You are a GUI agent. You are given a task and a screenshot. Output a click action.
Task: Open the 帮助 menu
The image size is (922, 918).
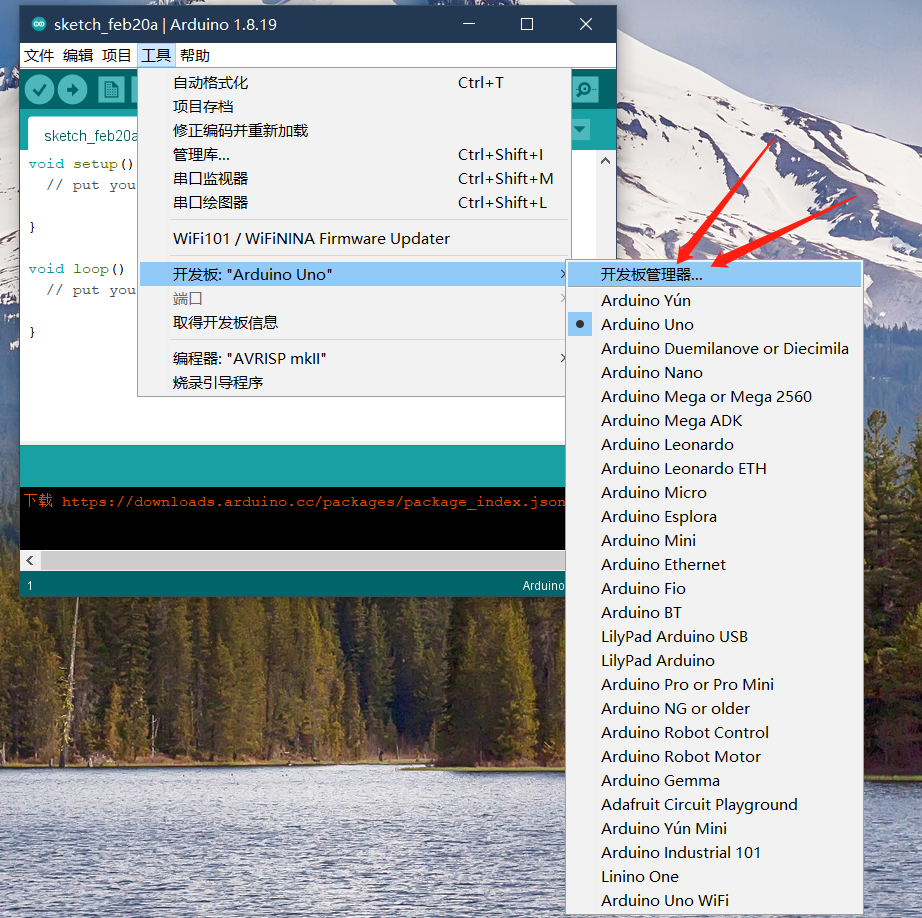(x=195, y=55)
